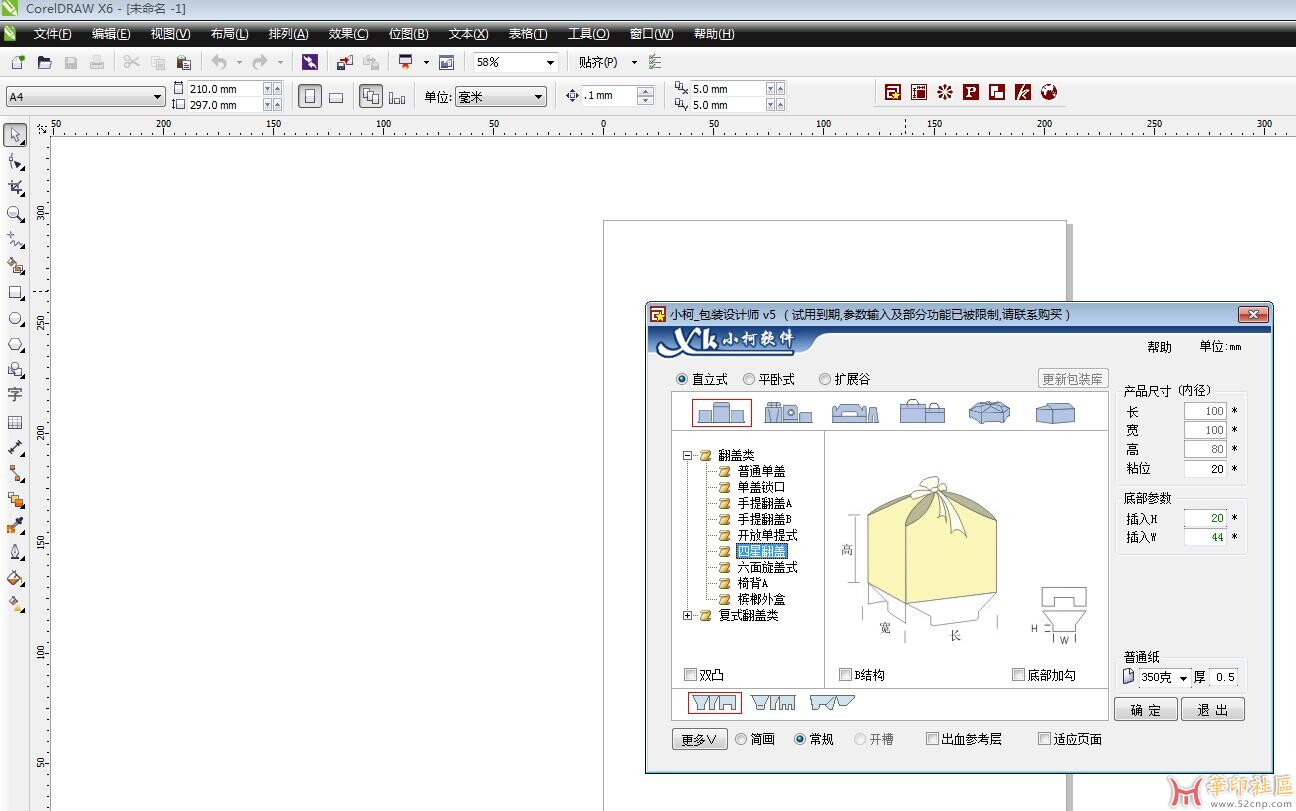Choose the hexagonal box style thumbnail

989,412
